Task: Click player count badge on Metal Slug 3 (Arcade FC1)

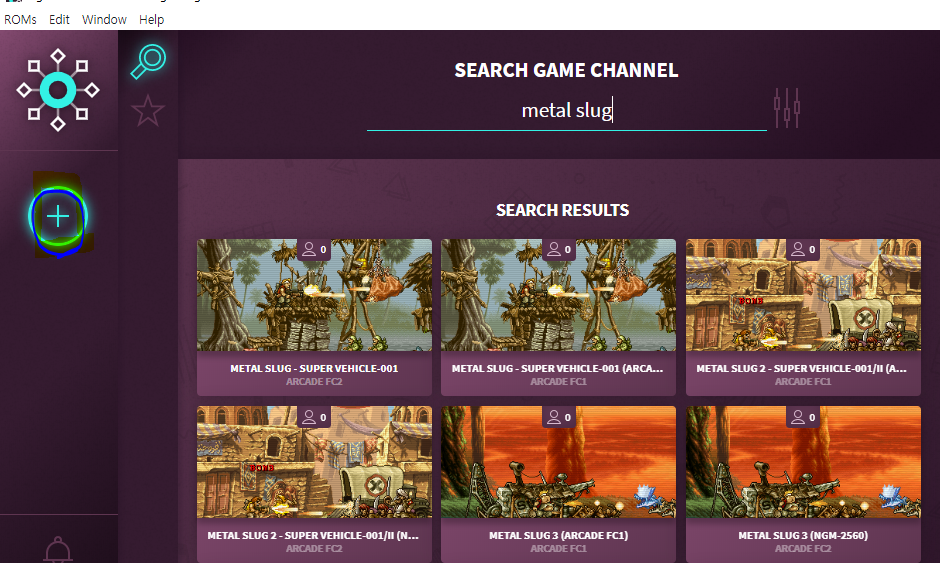Action: [559, 417]
